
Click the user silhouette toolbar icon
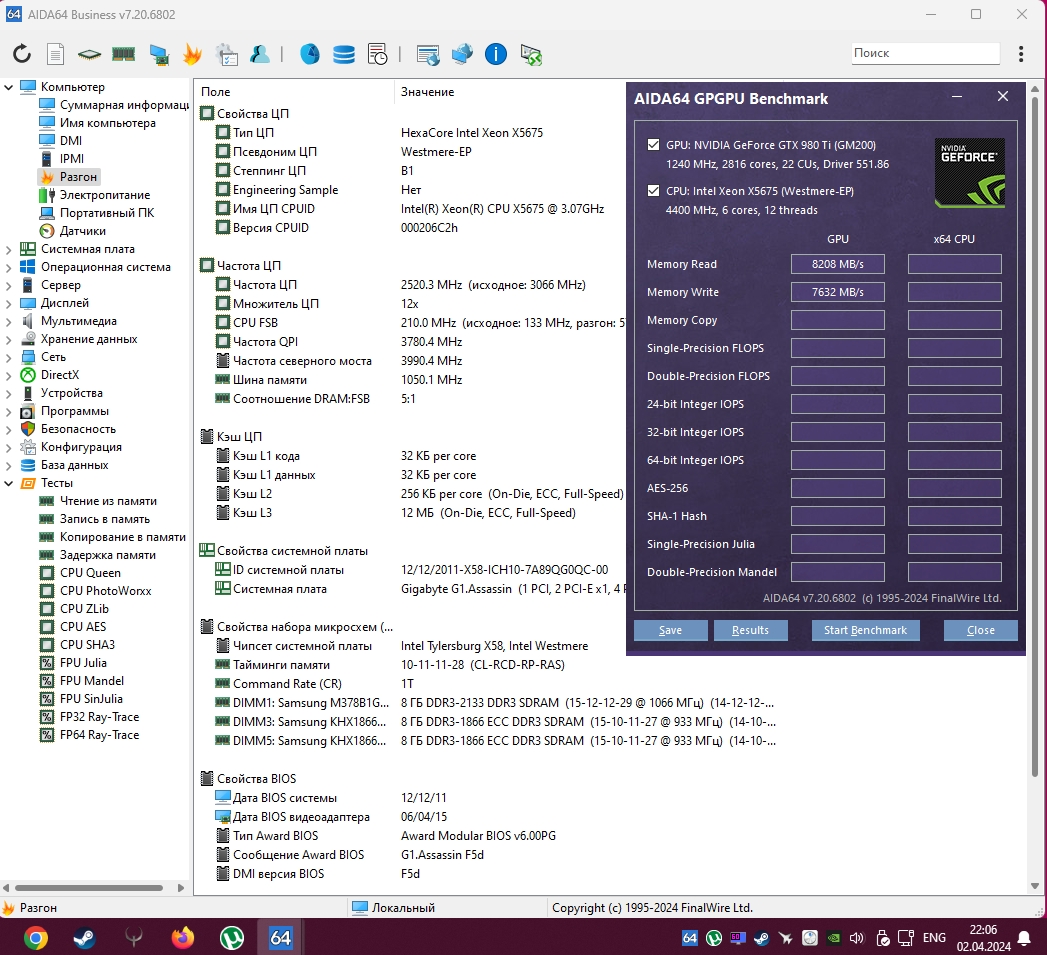260,54
